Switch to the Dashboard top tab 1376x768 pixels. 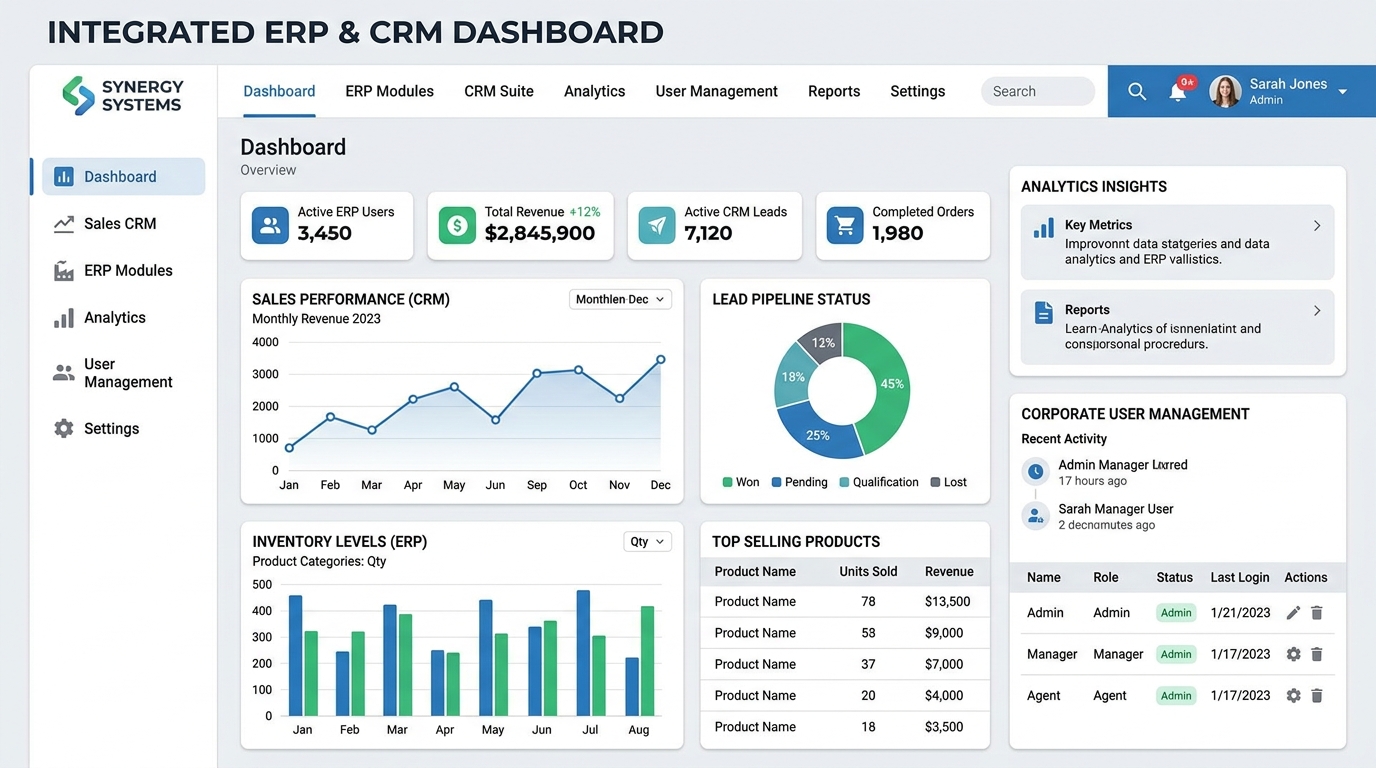pyautogui.click(x=279, y=91)
